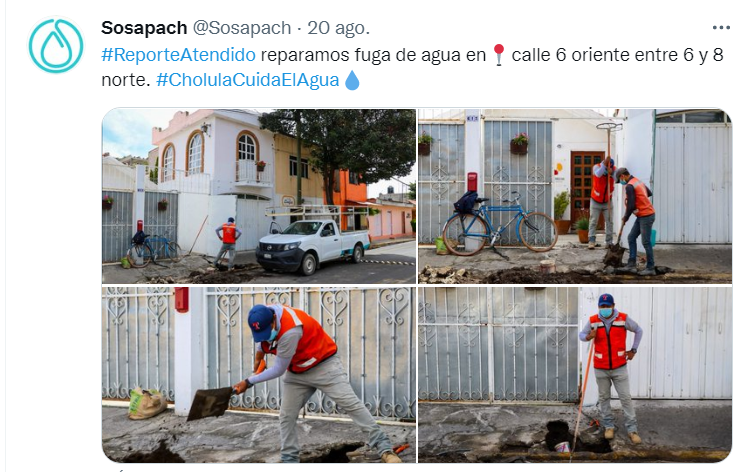Open the @Sosapach handle link
Viewport: 746px width, 472px height.
(x=242, y=28)
